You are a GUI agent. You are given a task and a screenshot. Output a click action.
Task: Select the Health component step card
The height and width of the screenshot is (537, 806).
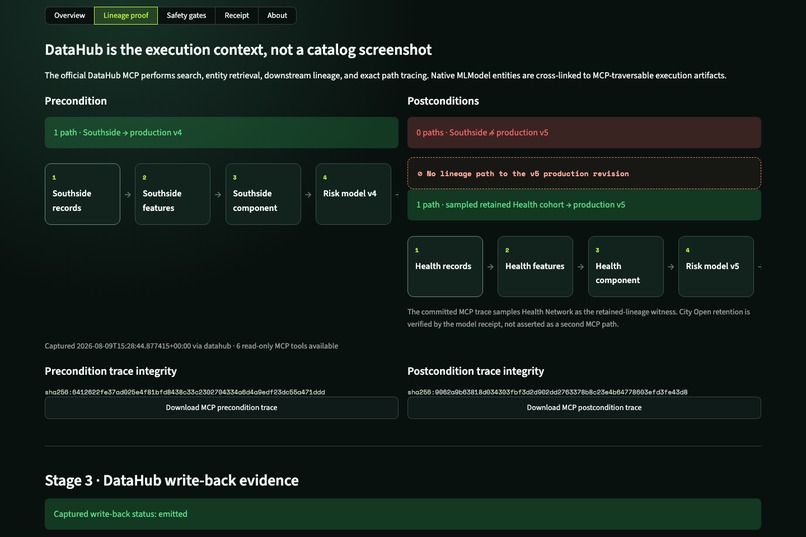626,266
